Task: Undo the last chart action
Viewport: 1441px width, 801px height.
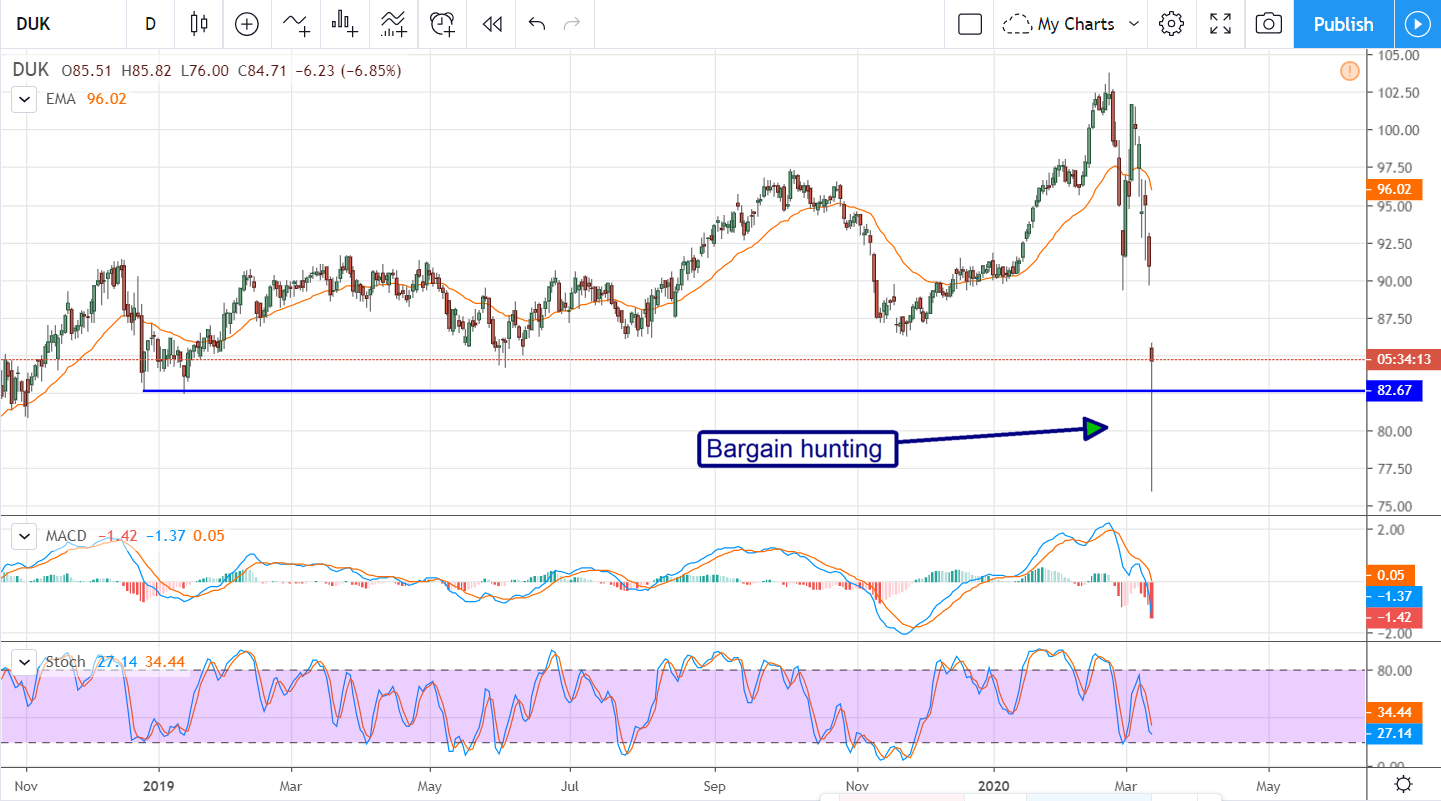Action: (537, 24)
